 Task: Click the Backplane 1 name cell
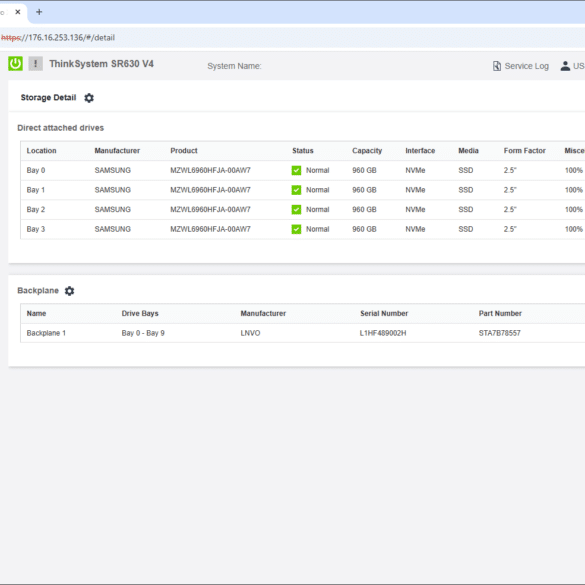pos(46,333)
